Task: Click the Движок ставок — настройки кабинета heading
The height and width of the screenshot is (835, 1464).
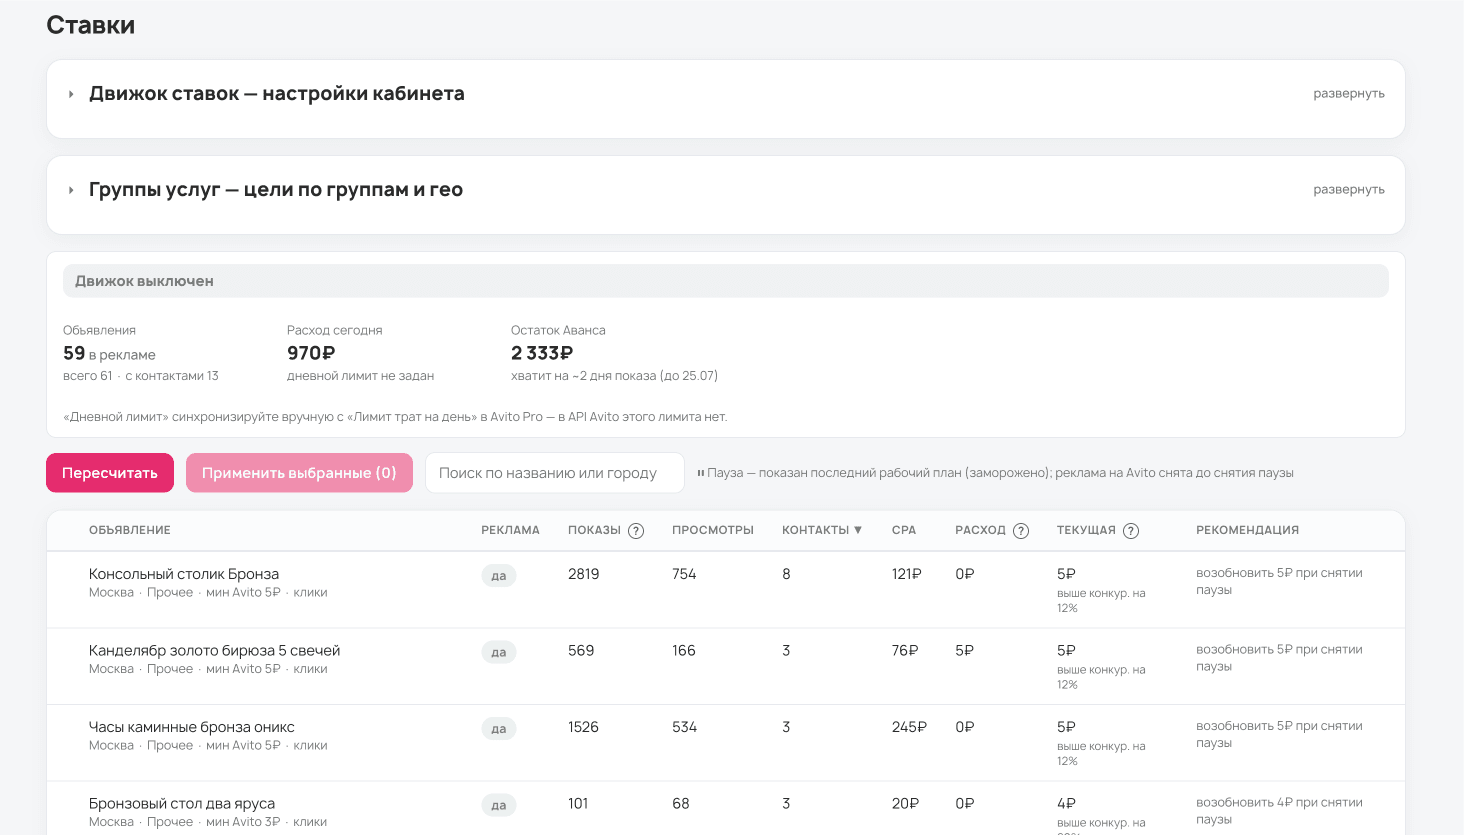Action: [277, 94]
